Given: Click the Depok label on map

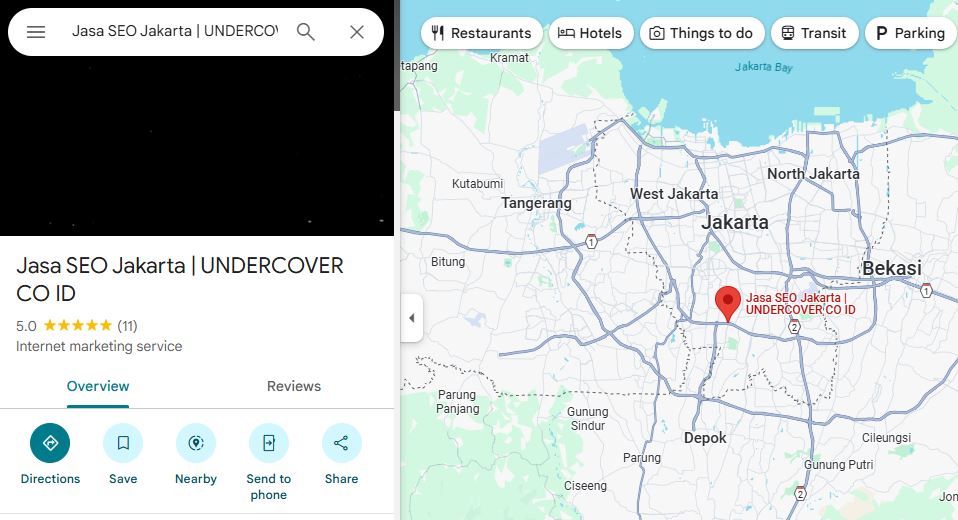Looking at the screenshot, I should [x=705, y=438].
